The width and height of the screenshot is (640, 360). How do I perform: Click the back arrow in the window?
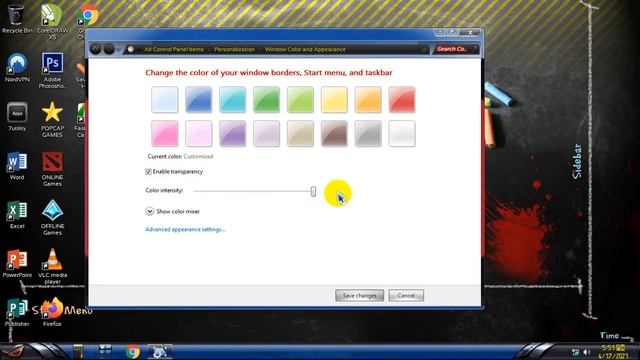pyautogui.click(x=96, y=49)
